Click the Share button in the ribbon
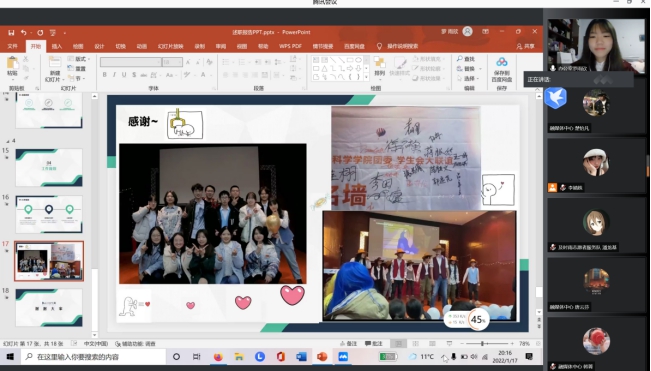Image resolution: width=651 pixels, height=371 pixels. (x=526, y=46)
